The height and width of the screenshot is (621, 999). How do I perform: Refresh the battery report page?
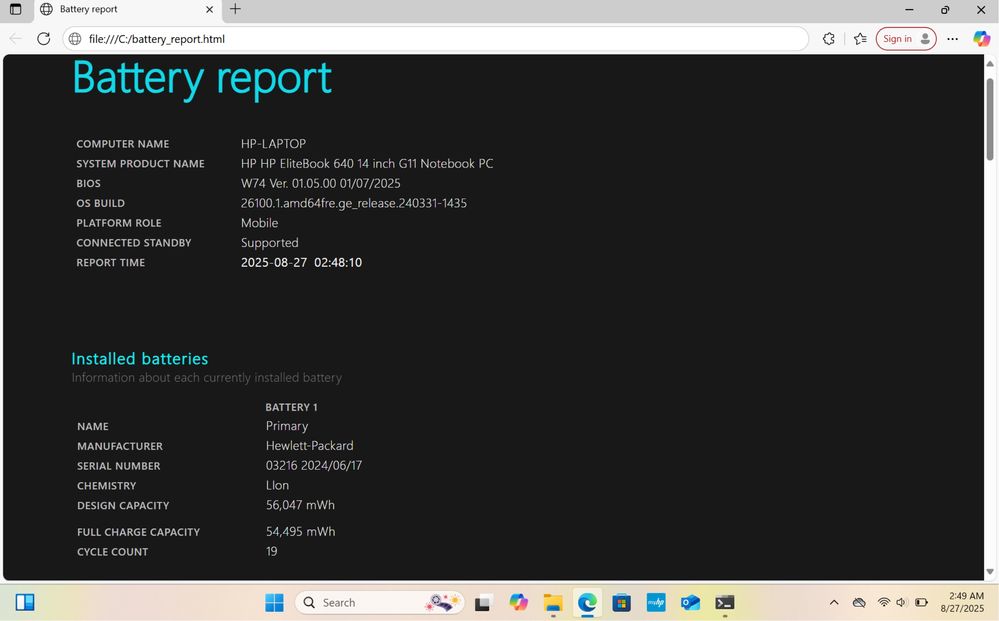tap(43, 39)
